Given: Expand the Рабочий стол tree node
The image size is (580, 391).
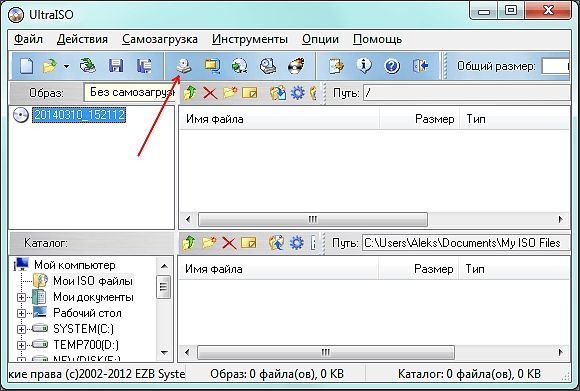Looking at the screenshot, I should pos(21,313).
